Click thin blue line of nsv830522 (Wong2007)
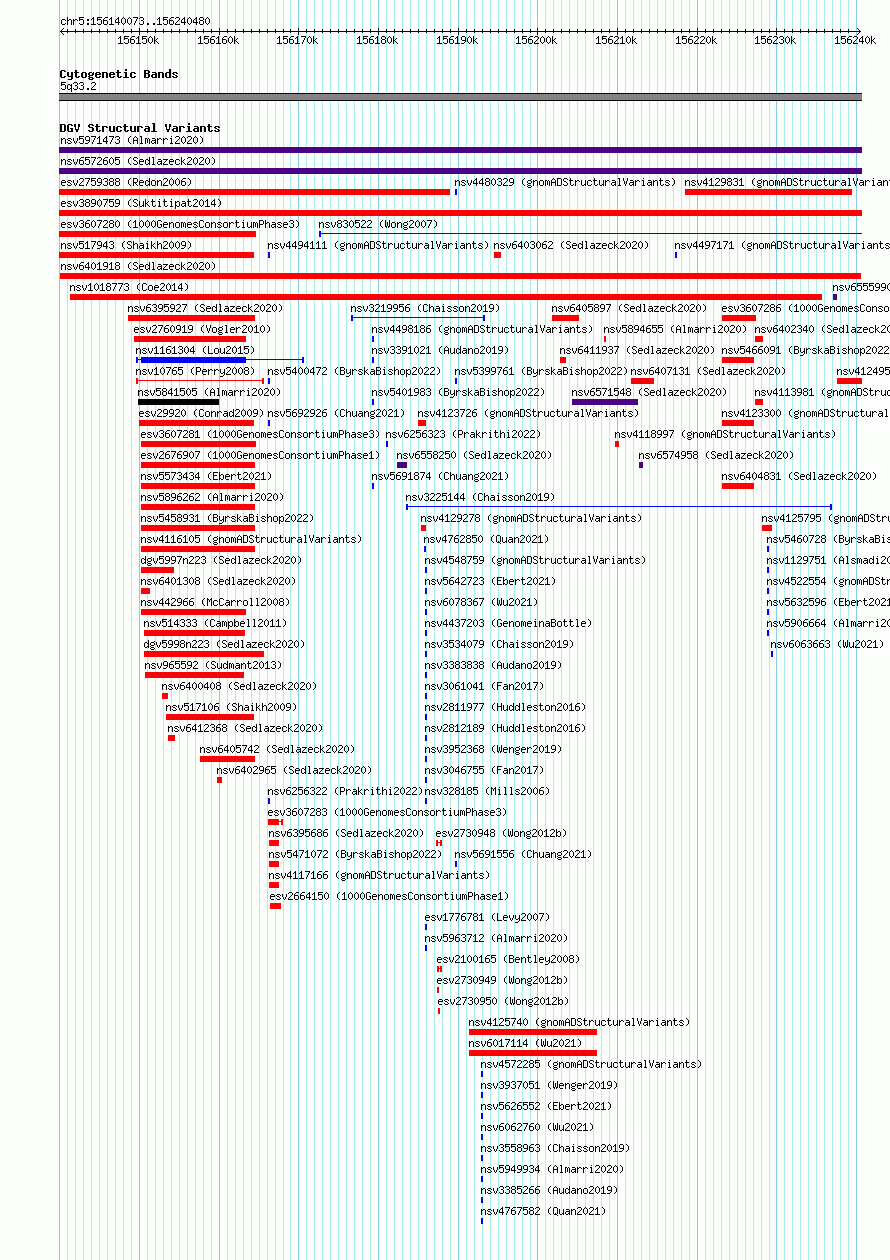 click(x=590, y=234)
